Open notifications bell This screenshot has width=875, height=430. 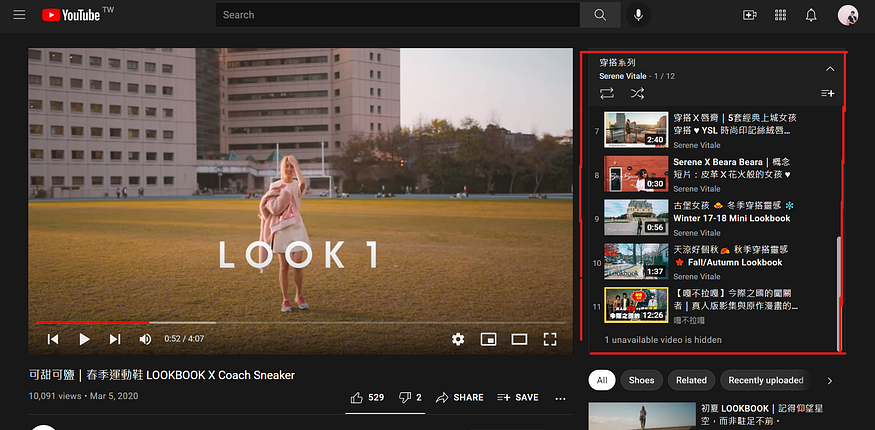pos(811,15)
